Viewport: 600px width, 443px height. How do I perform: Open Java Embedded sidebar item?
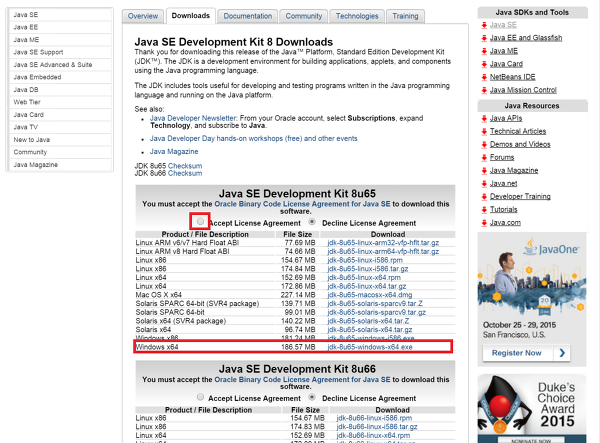point(60,77)
